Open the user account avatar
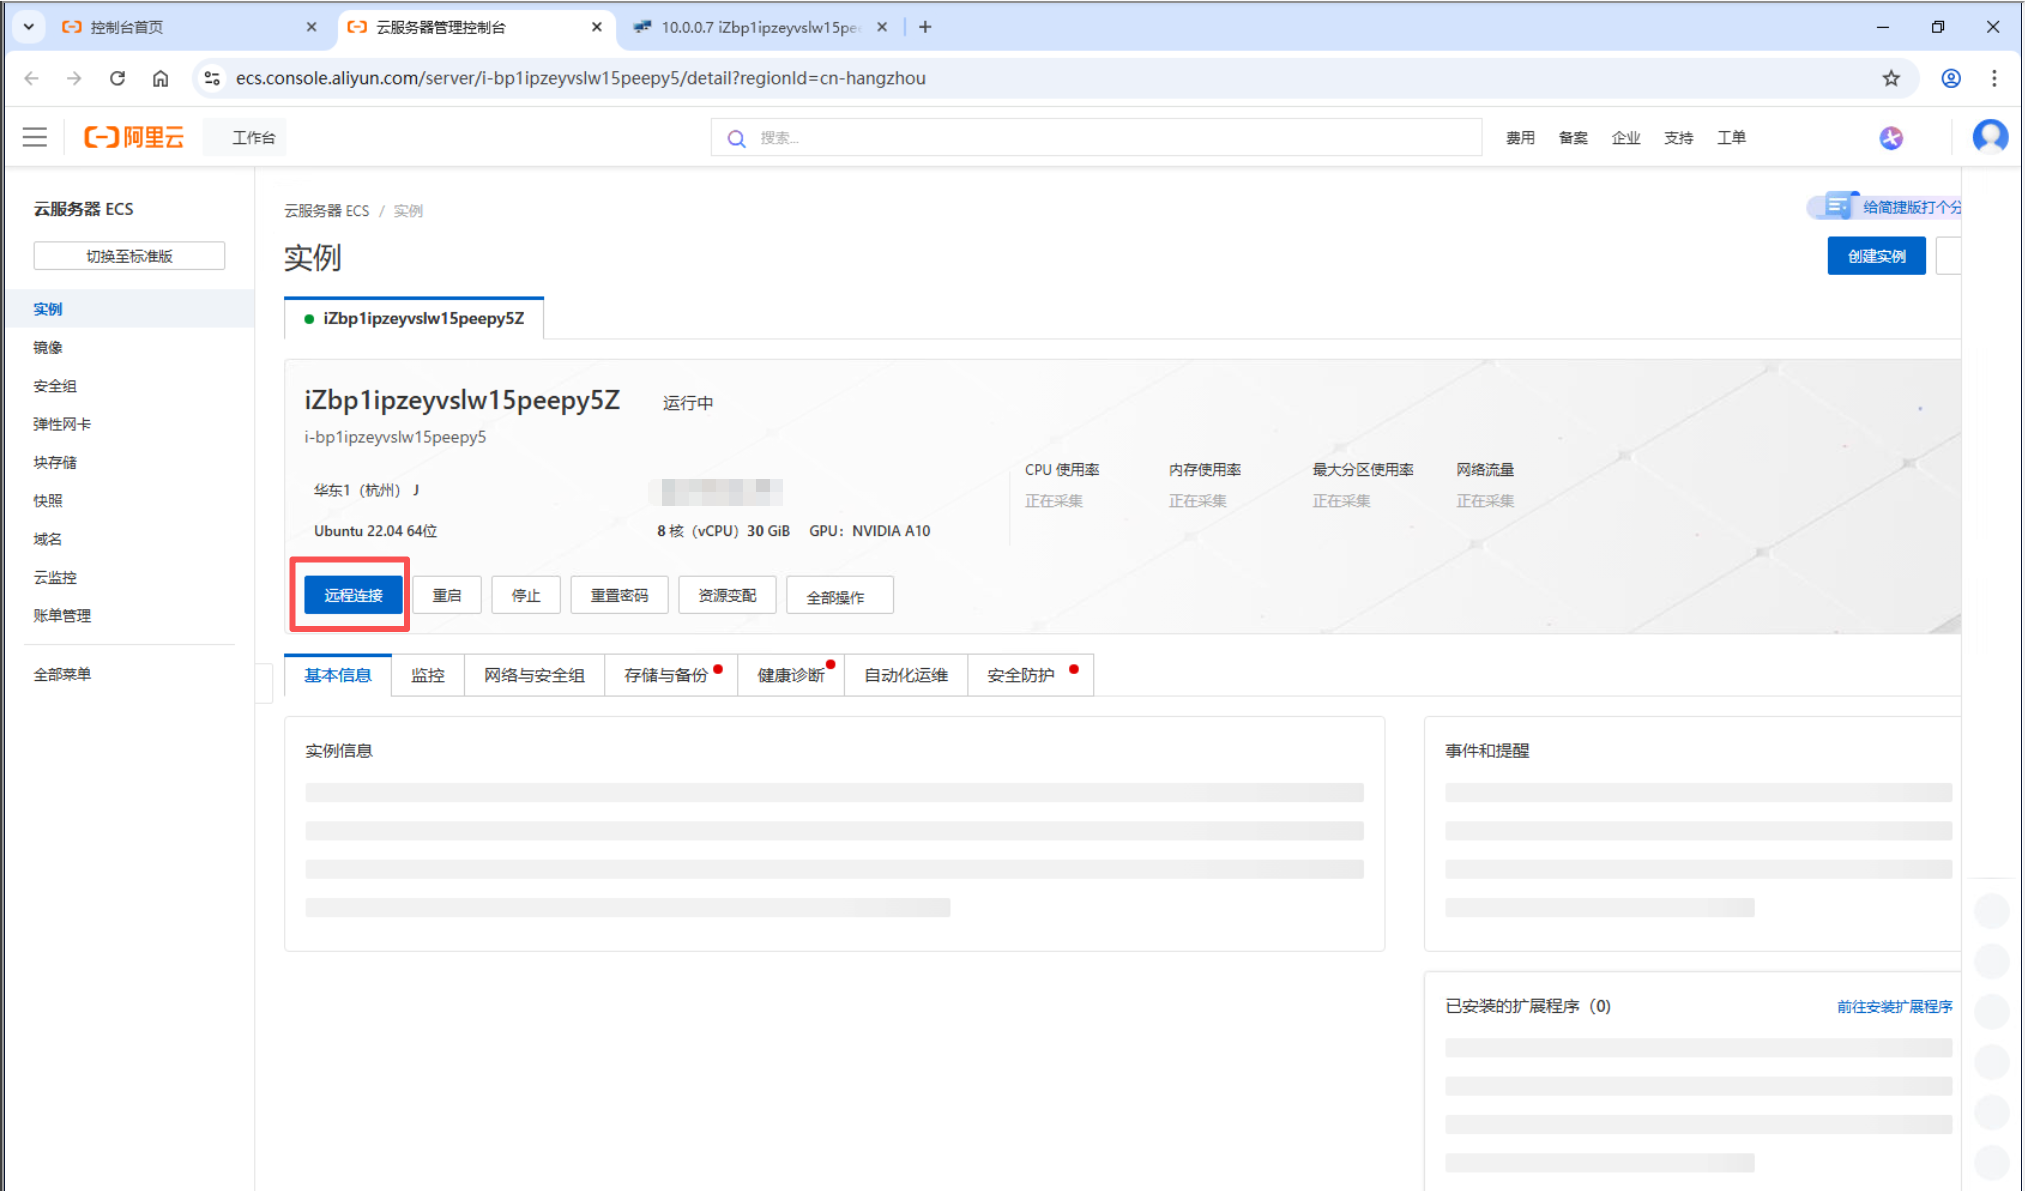 [x=1989, y=136]
